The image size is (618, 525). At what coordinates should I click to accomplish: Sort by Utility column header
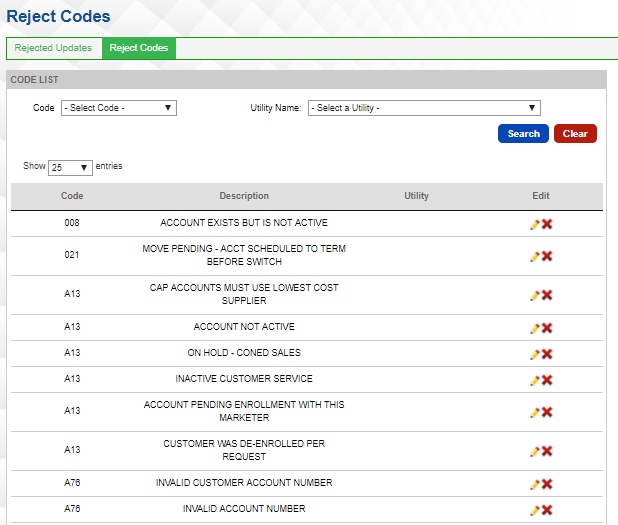[x=416, y=196]
